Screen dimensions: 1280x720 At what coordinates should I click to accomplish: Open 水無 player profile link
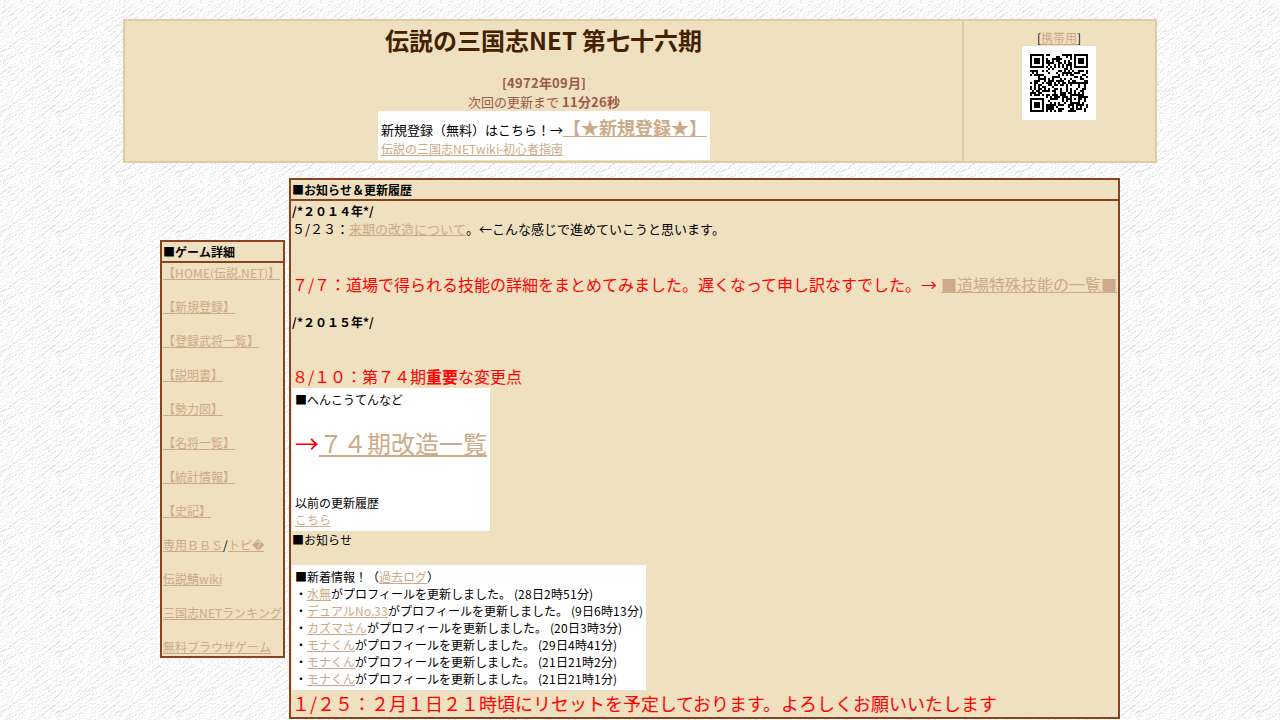click(x=319, y=594)
